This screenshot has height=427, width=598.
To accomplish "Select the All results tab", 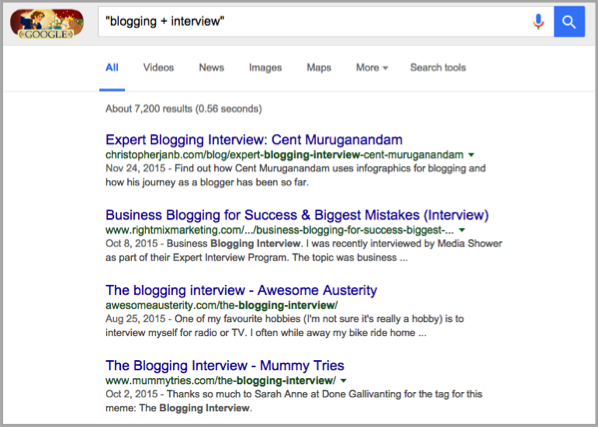I will (x=112, y=67).
